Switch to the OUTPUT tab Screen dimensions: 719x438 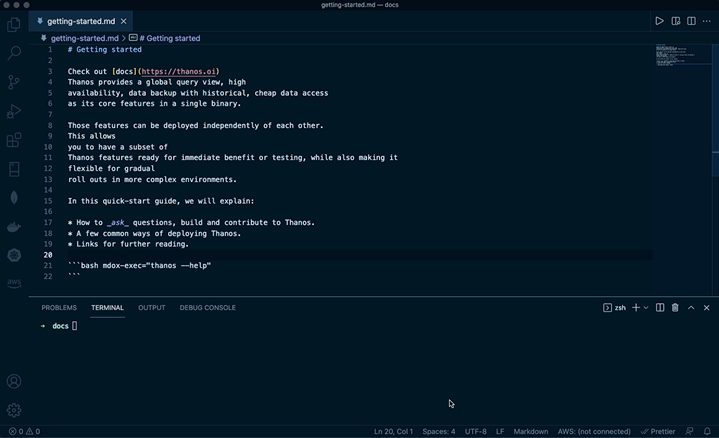[x=151, y=308]
